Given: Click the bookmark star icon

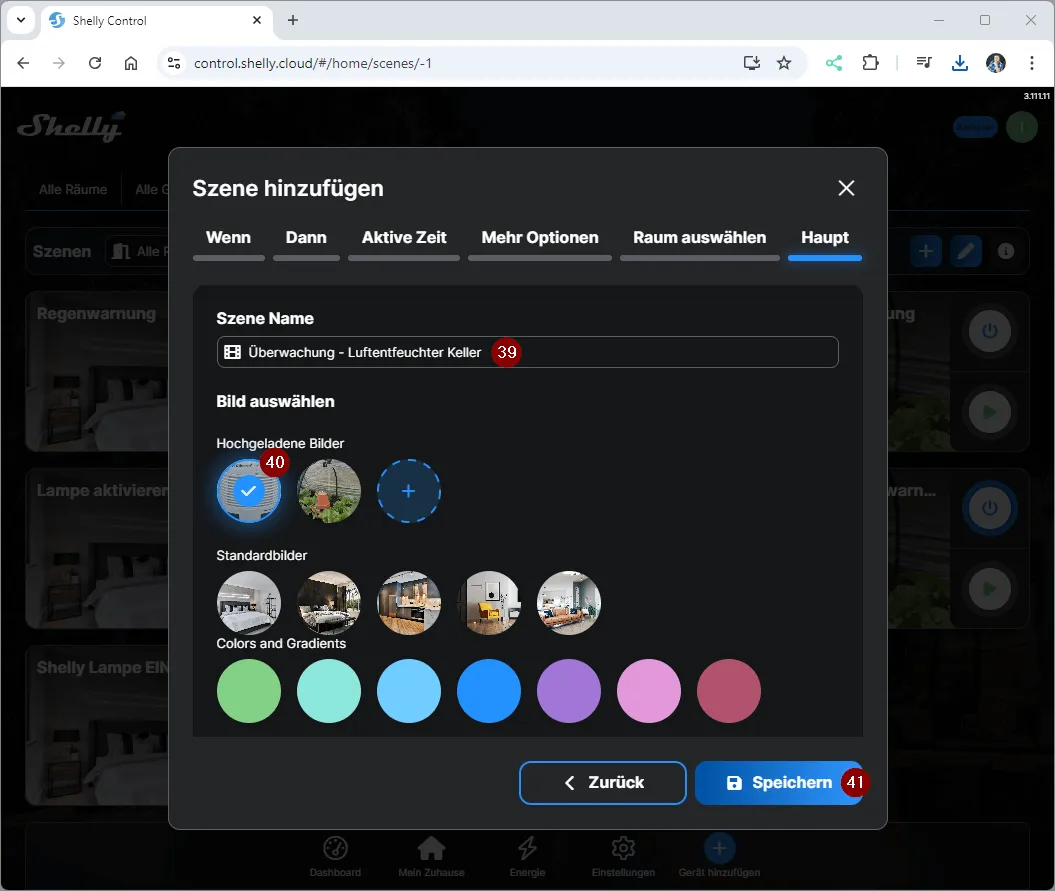Looking at the screenshot, I should (784, 63).
